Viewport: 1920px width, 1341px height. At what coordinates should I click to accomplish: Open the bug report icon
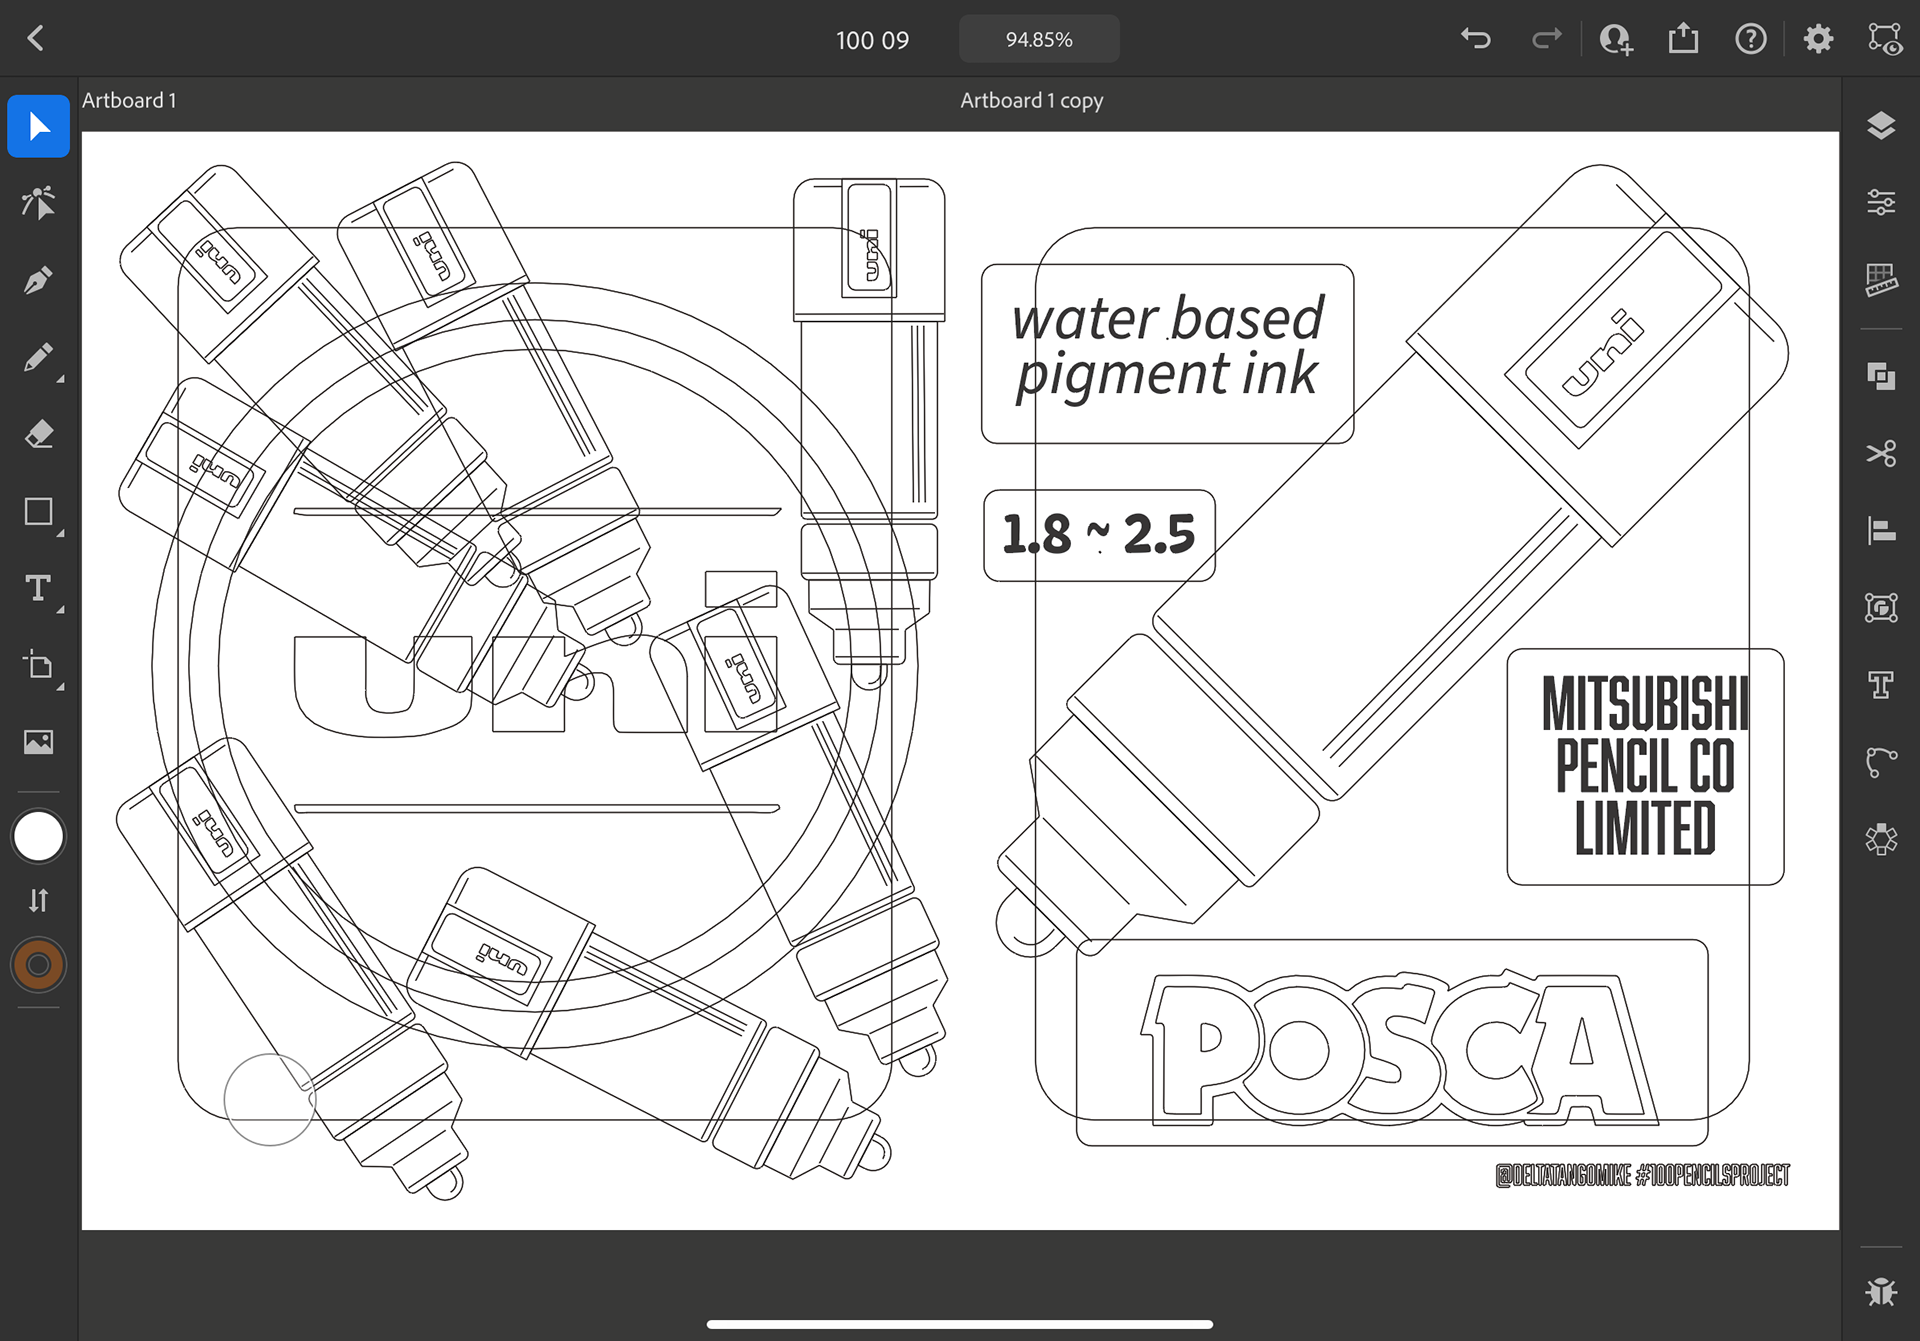(x=1881, y=1291)
